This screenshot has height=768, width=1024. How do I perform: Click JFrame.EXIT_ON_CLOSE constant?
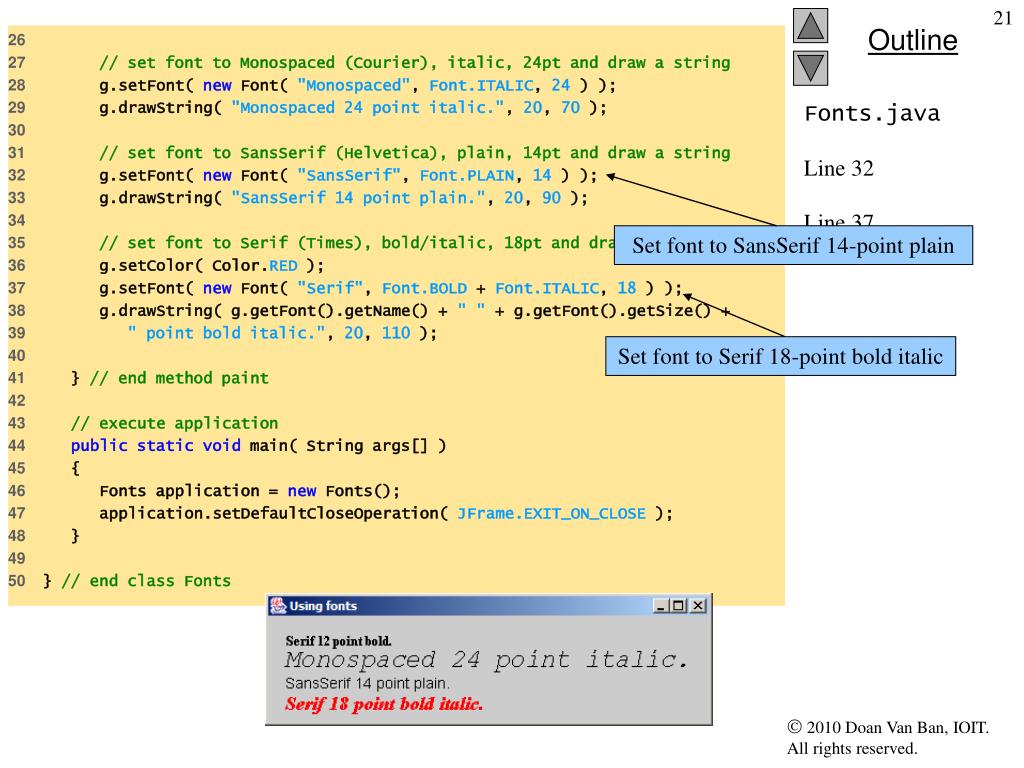point(551,514)
